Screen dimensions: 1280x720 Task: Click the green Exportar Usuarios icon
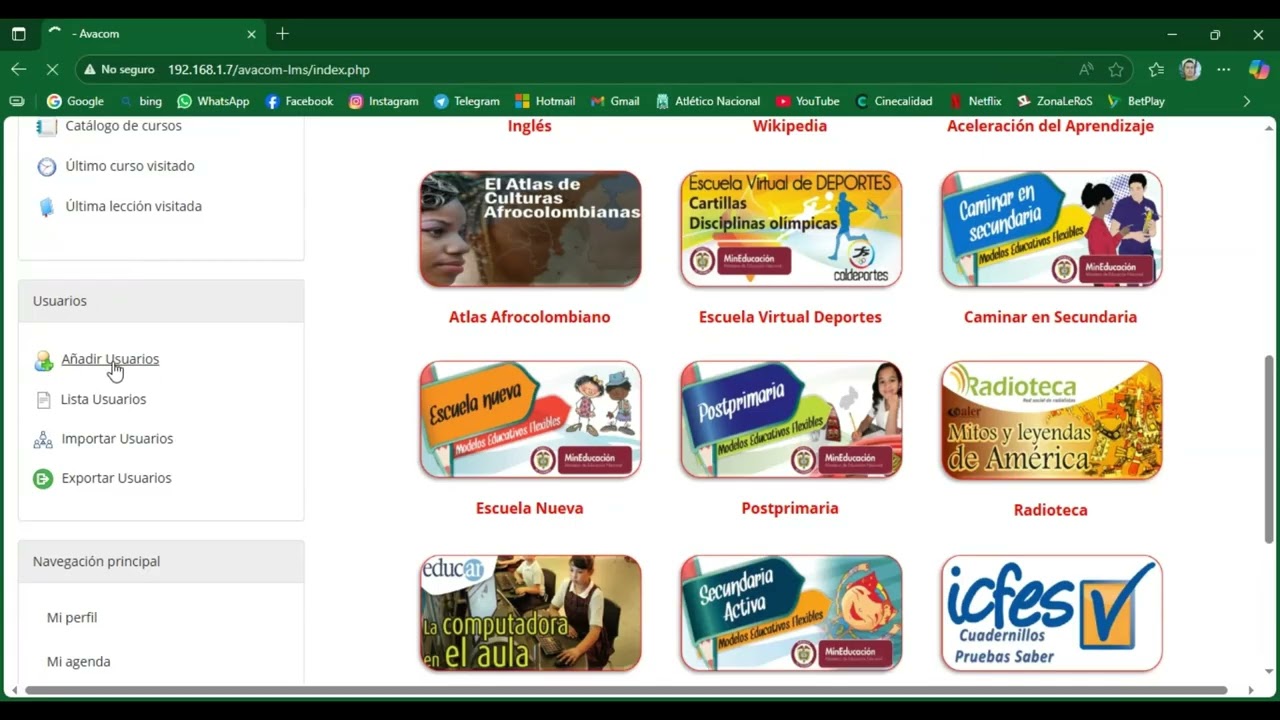click(x=43, y=479)
